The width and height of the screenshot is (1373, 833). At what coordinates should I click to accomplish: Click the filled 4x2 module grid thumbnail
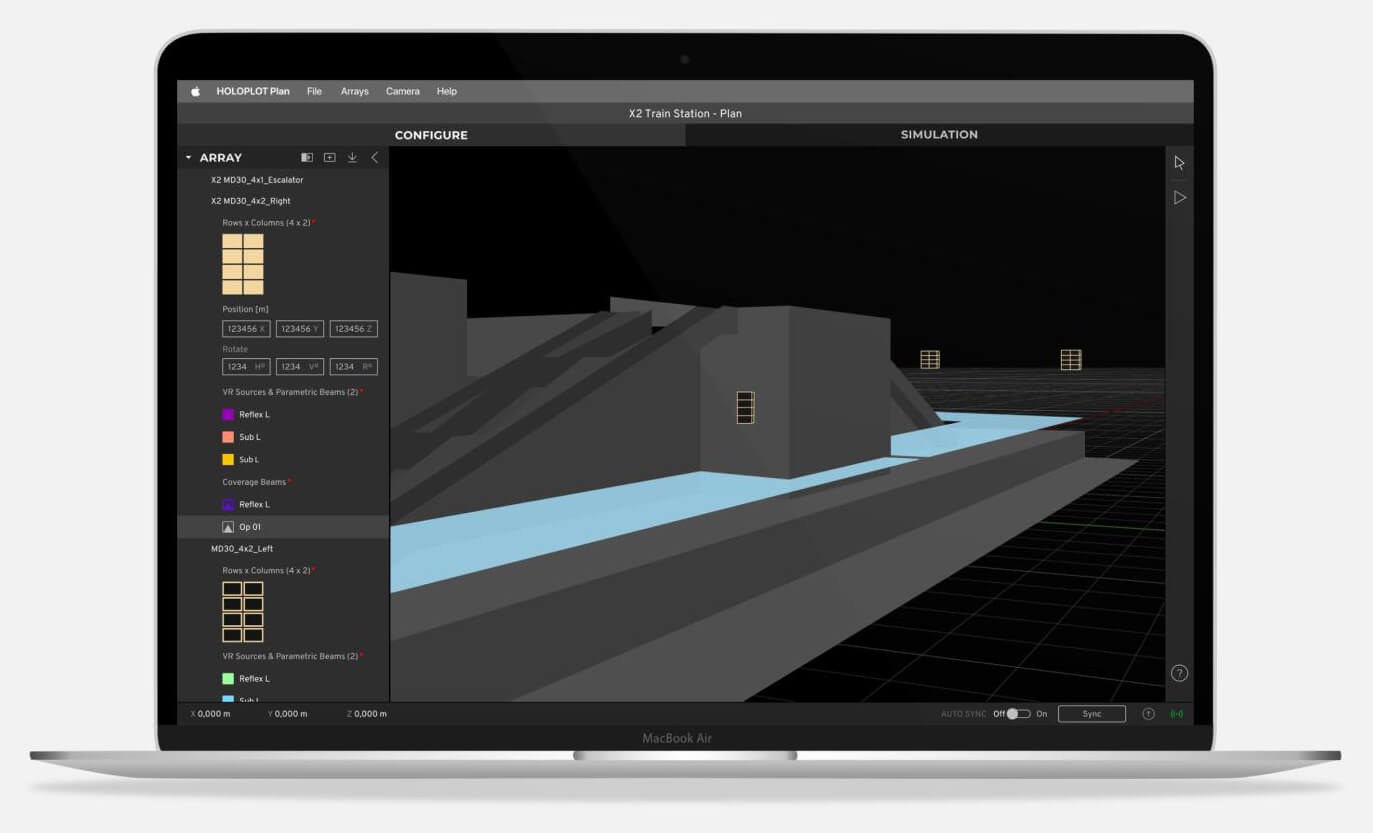(x=243, y=264)
